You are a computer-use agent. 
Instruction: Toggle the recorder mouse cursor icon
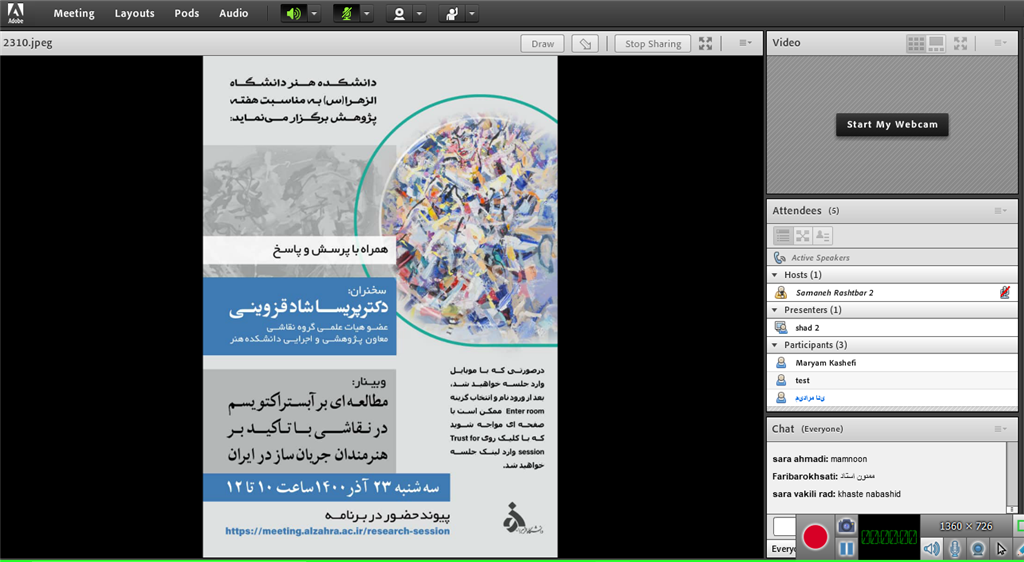pyautogui.click(x=1000, y=549)
